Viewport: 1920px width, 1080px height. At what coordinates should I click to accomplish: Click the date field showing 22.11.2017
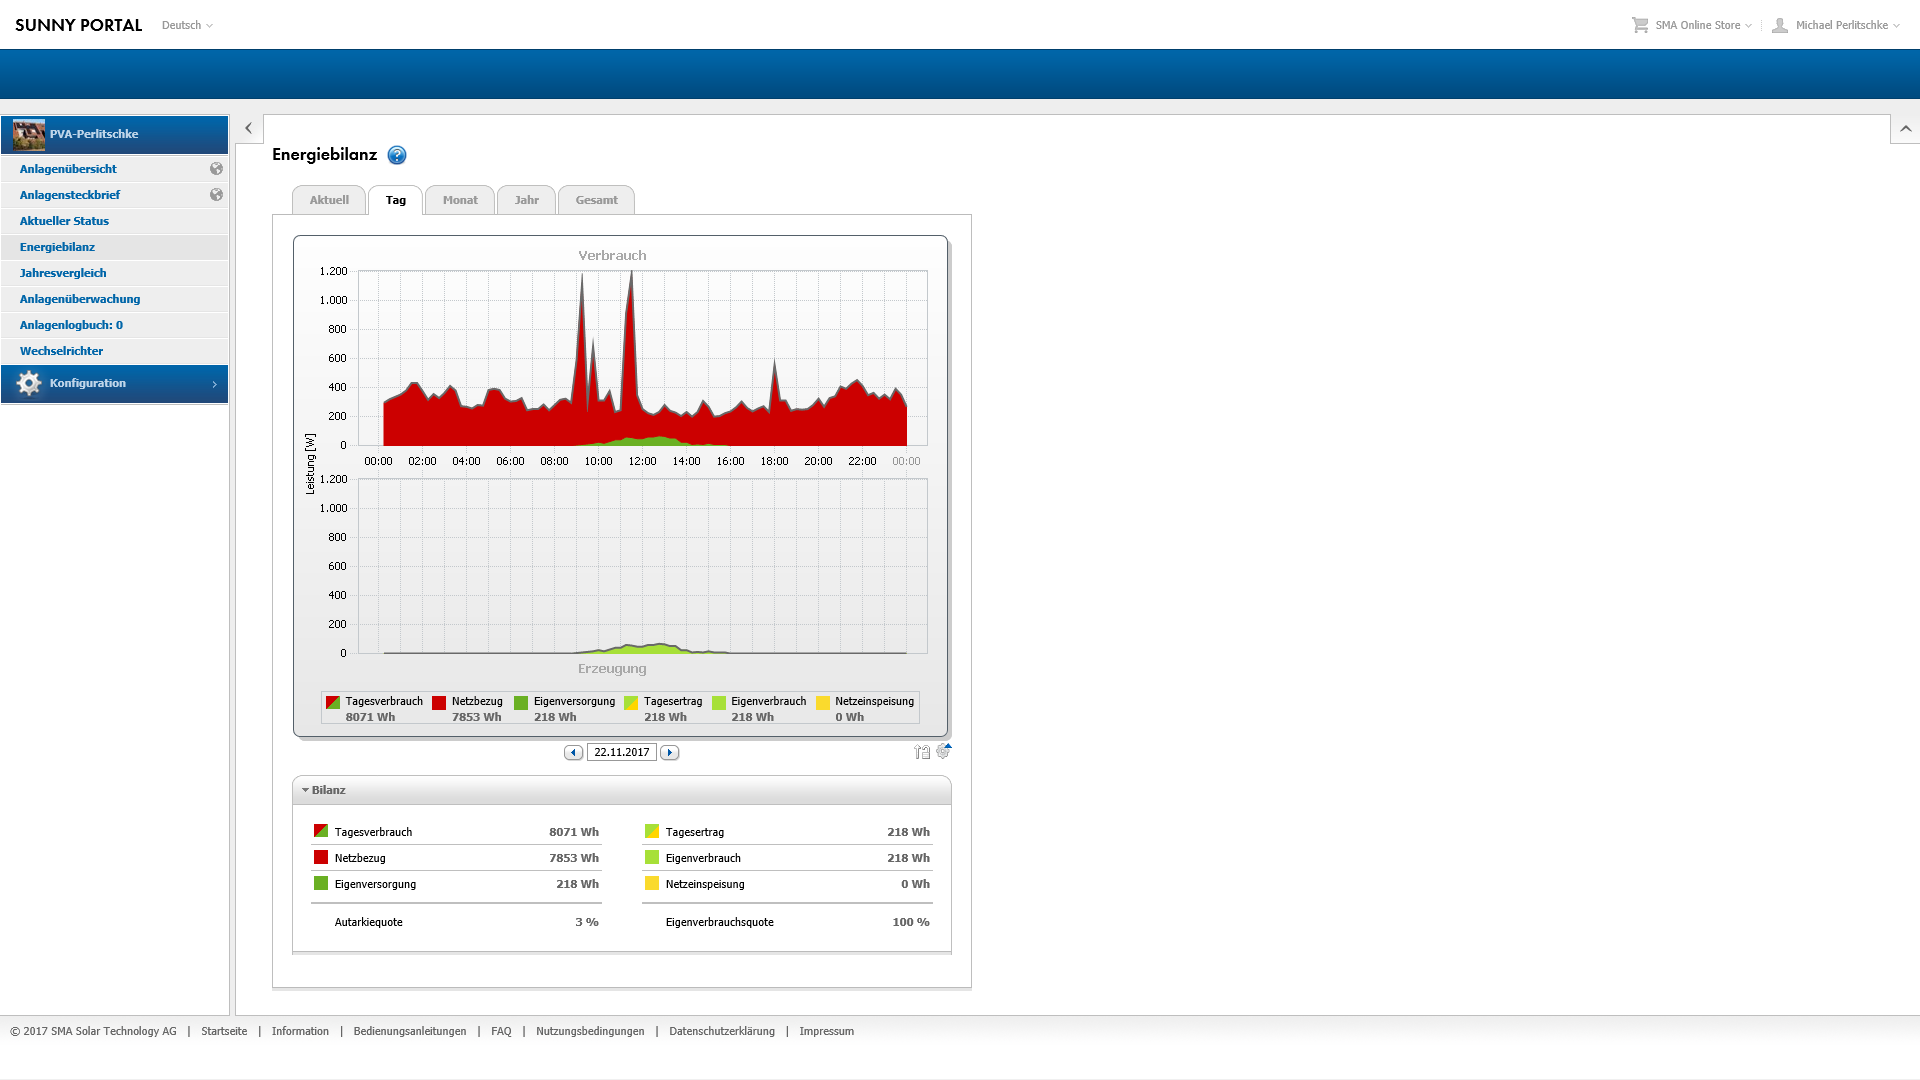(x=622, y=752)
